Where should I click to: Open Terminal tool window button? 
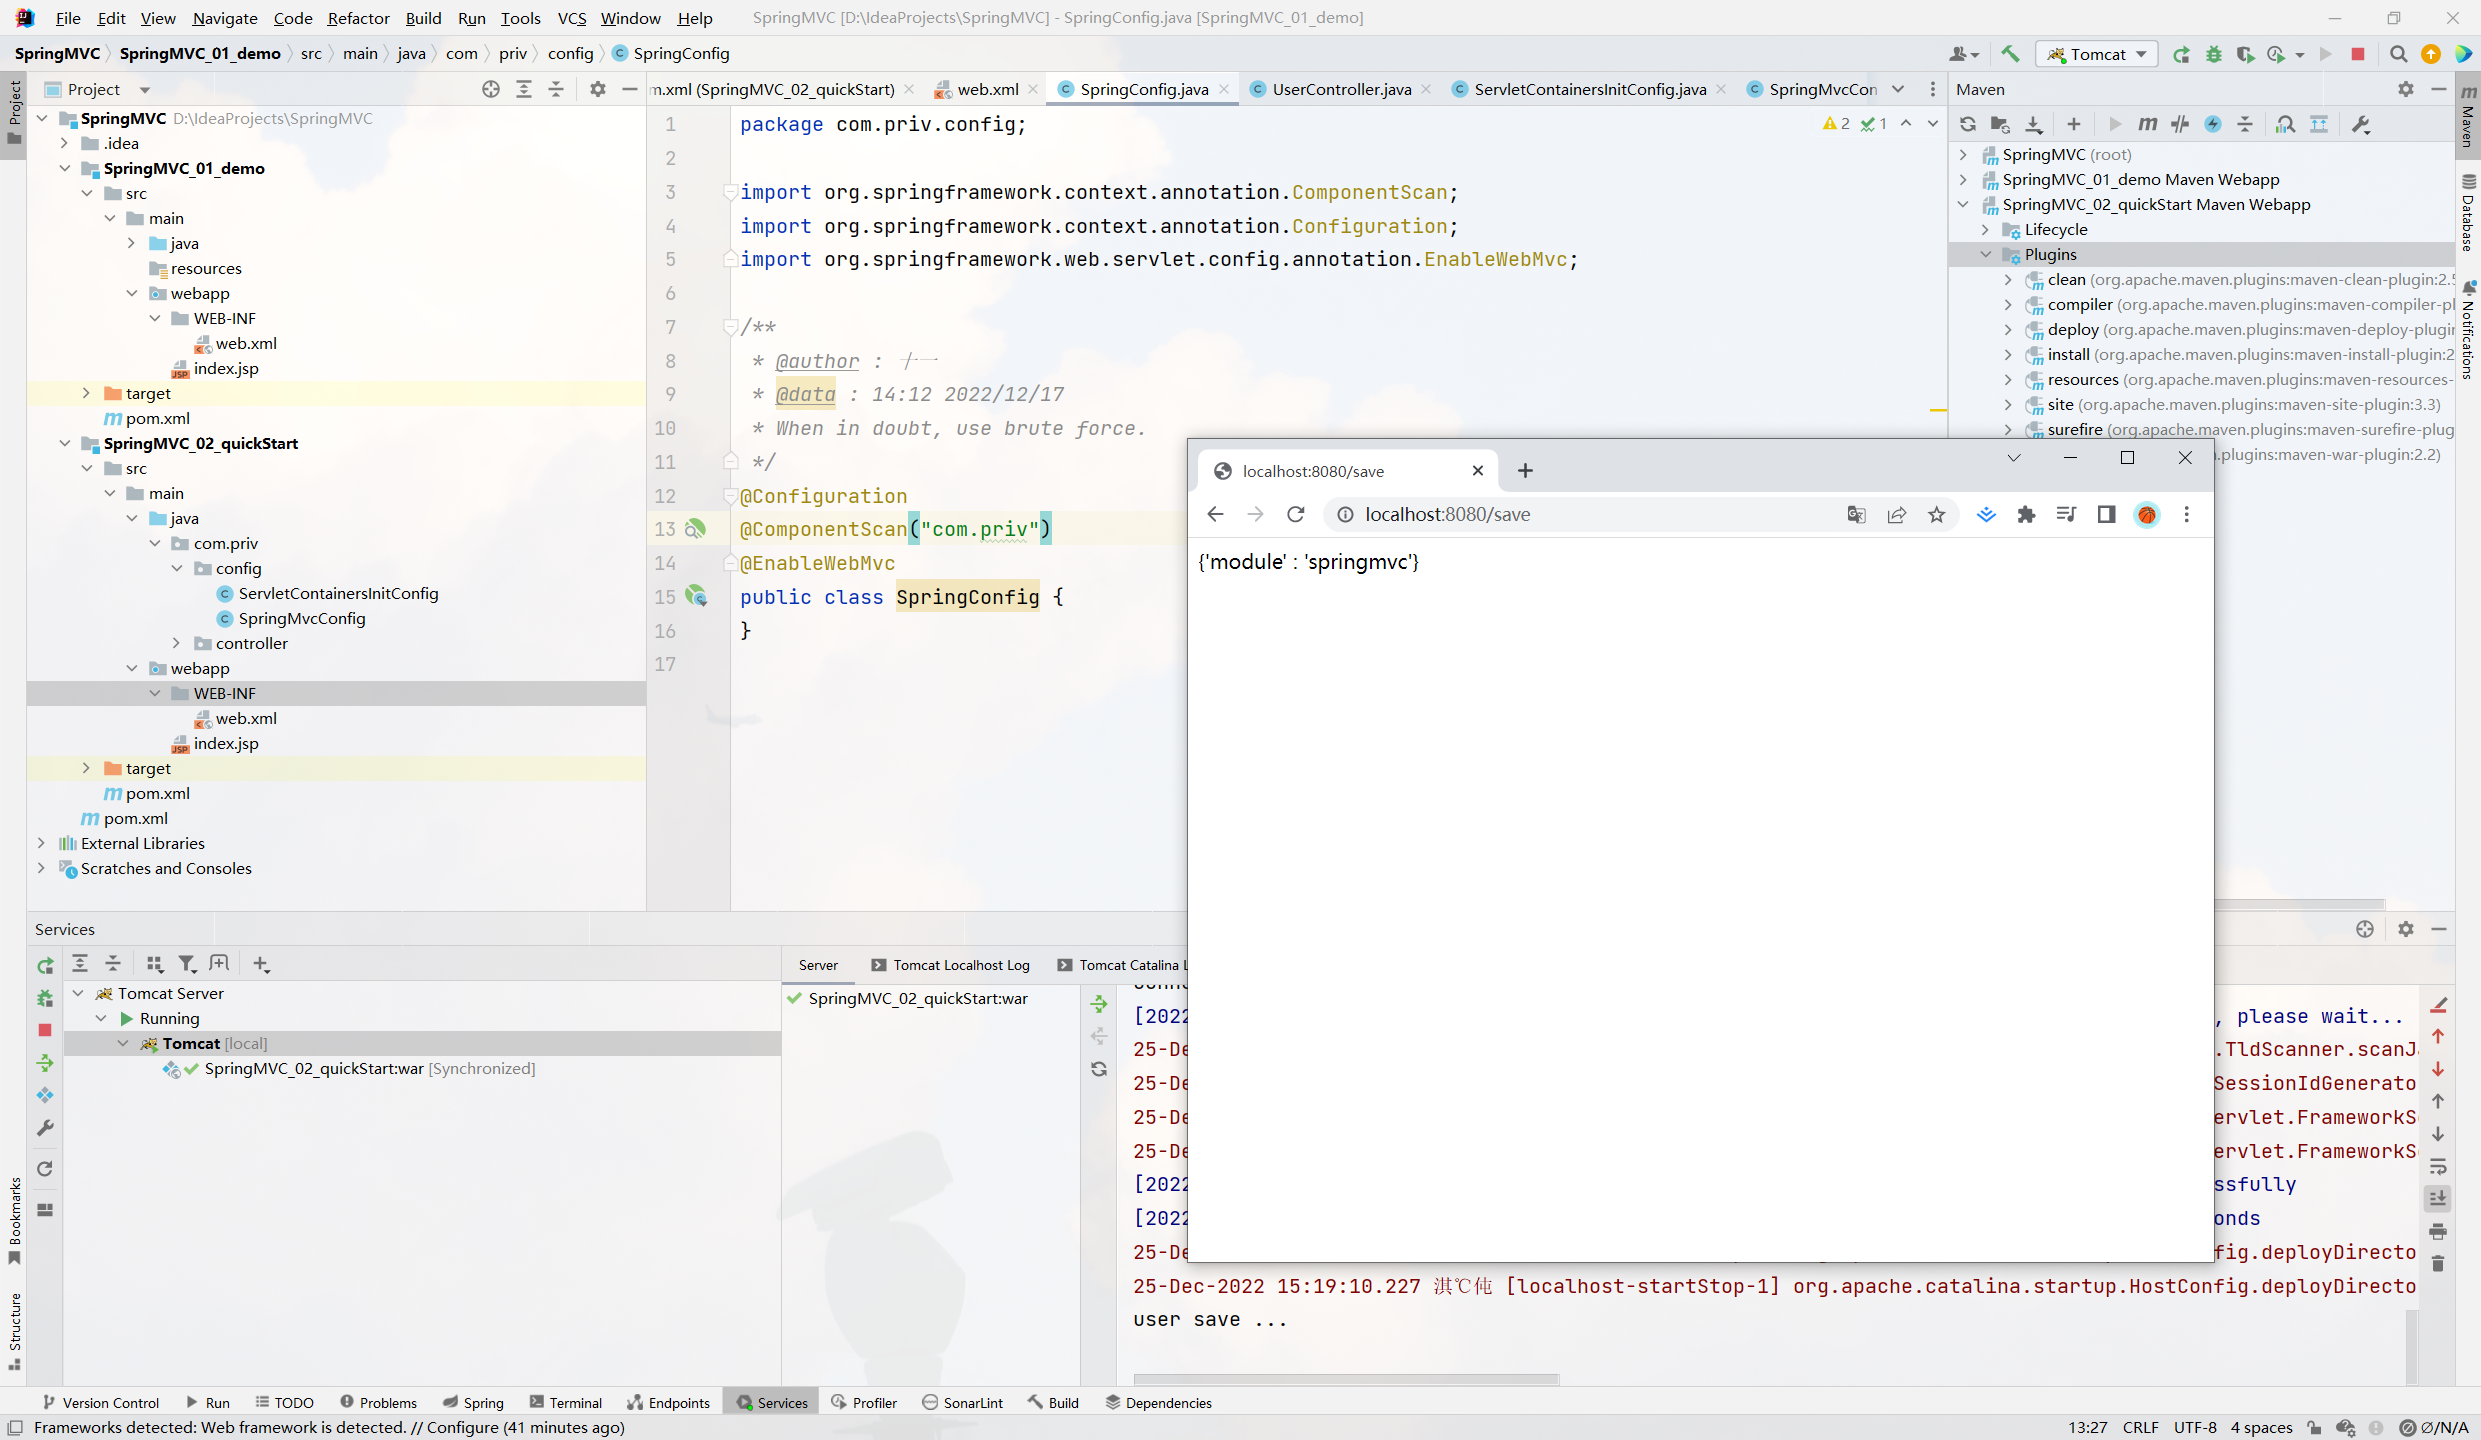coord(566,1403)
